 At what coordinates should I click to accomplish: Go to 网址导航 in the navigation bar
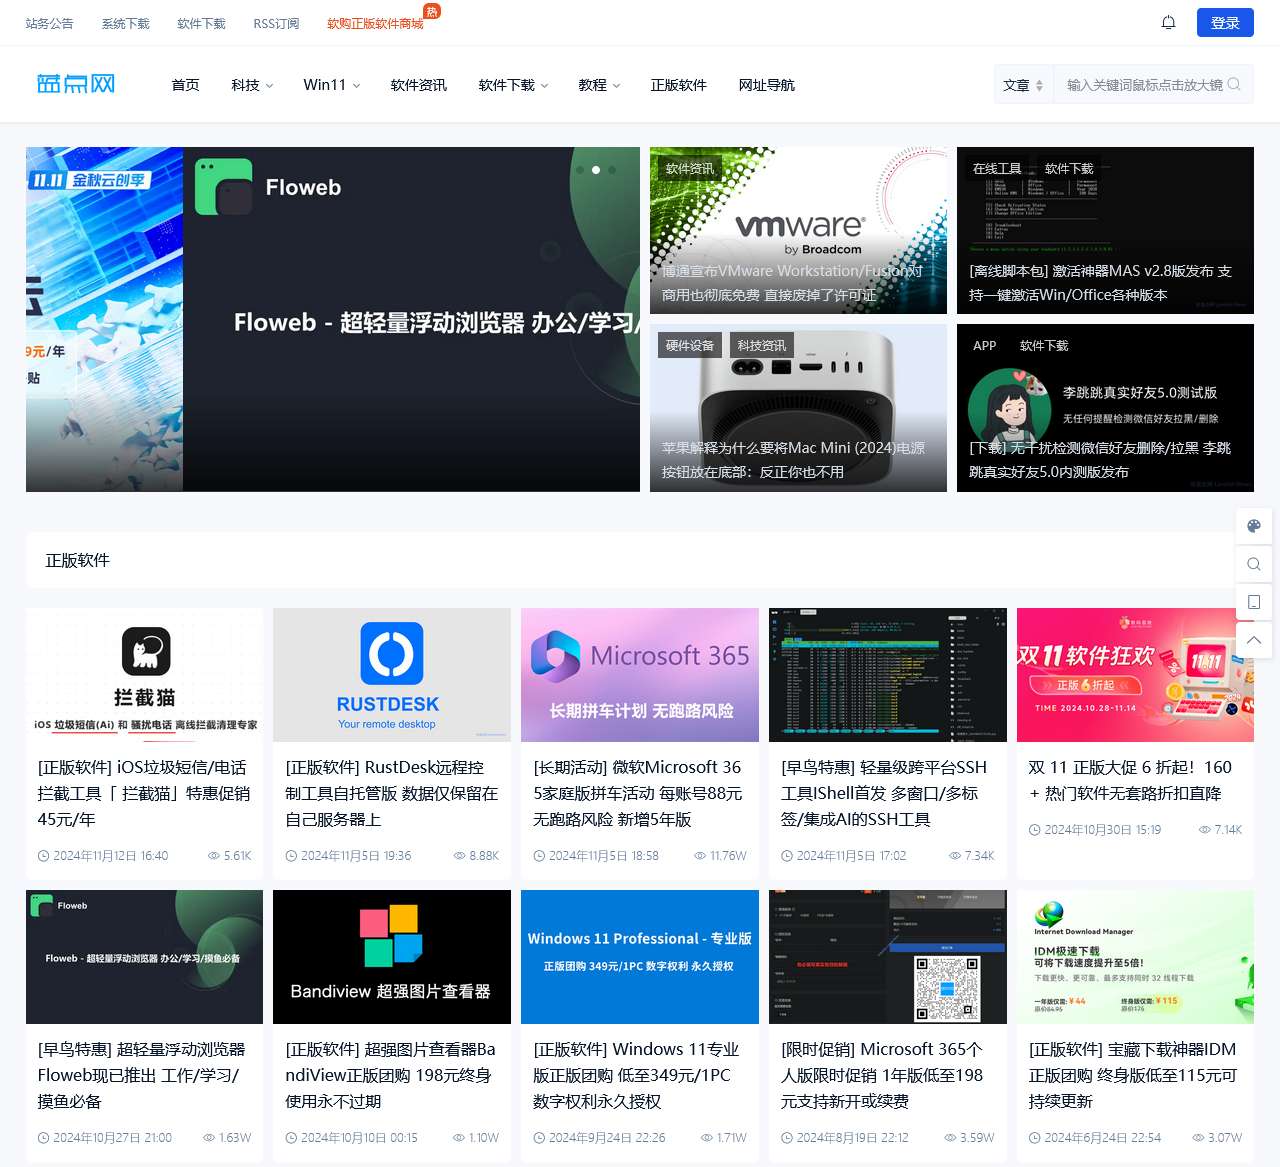(766, 85)
